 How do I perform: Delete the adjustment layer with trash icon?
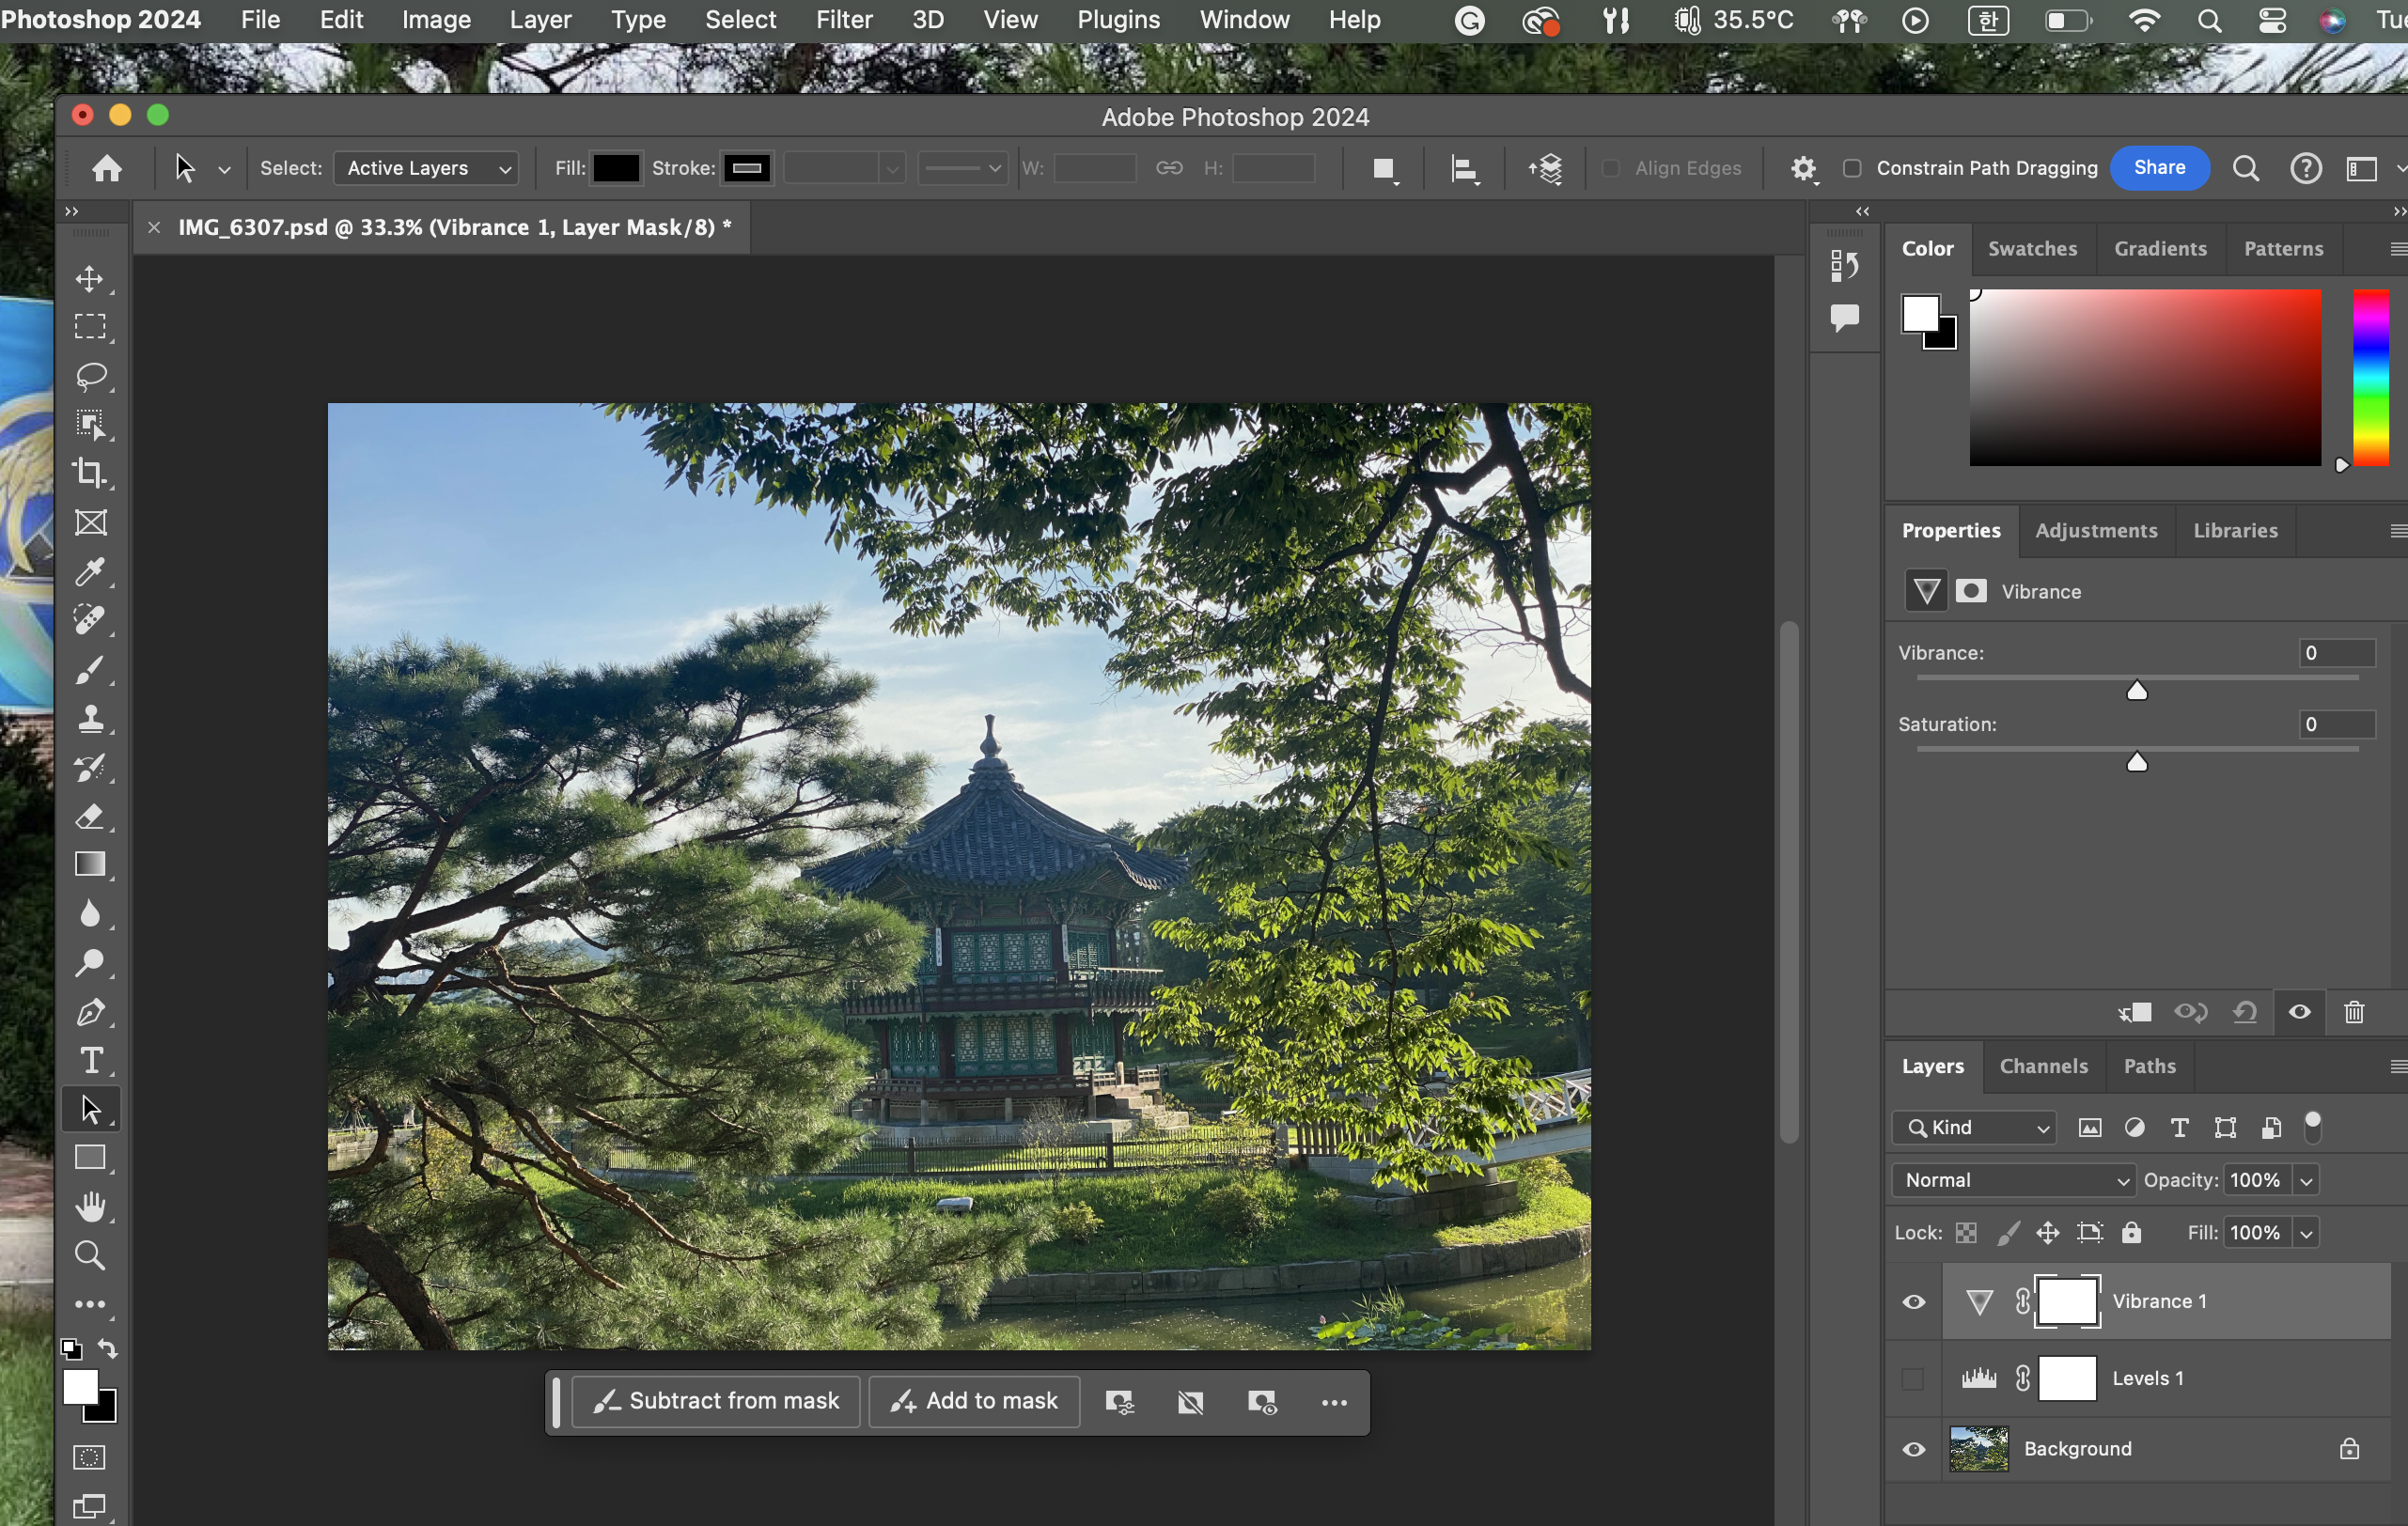tap(2353, 1012)
